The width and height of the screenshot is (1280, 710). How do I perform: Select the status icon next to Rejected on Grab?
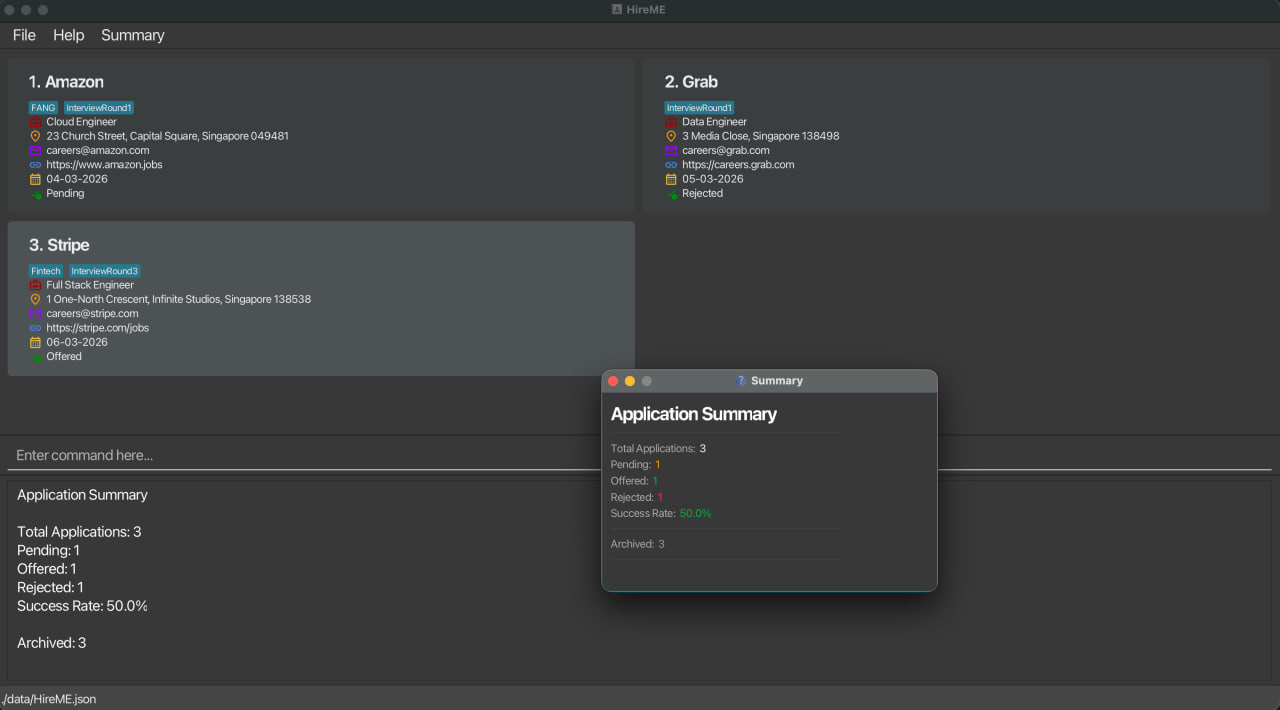click(x=670, y=193)
